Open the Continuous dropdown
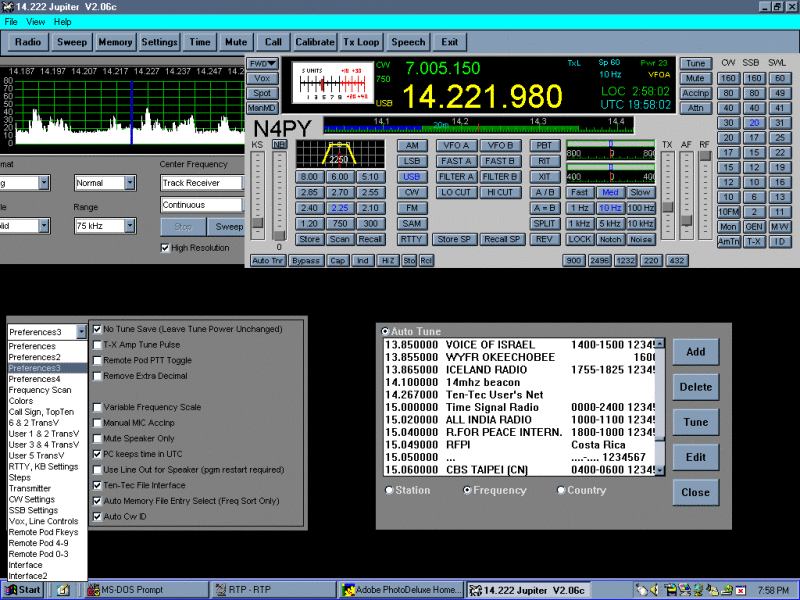The width and height of the screenshot is (800, 600). pos(203,205)
